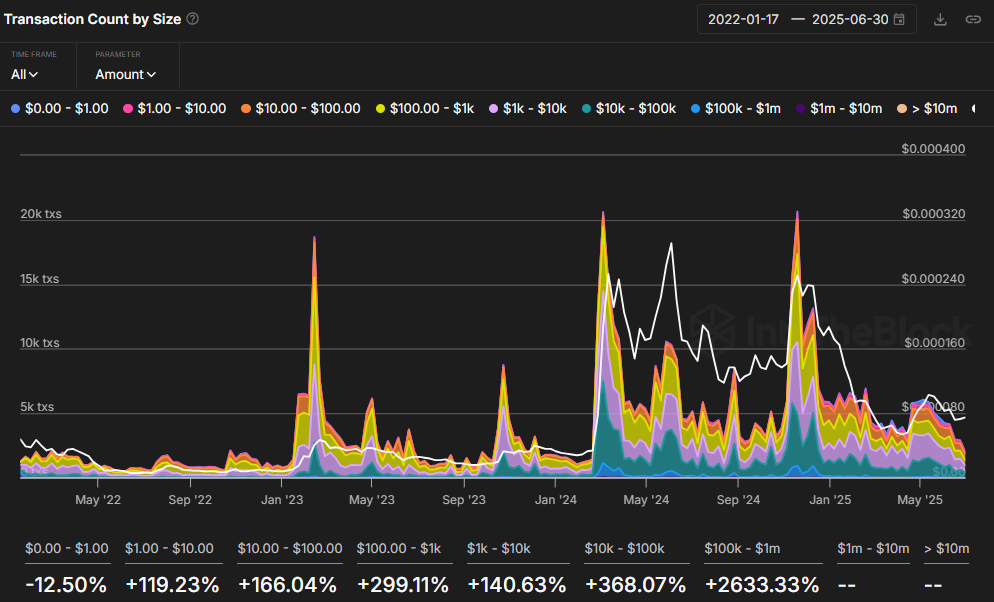This screenshot has height=602, width=994.
Task: Download the chart data
Action: (940, 20)
